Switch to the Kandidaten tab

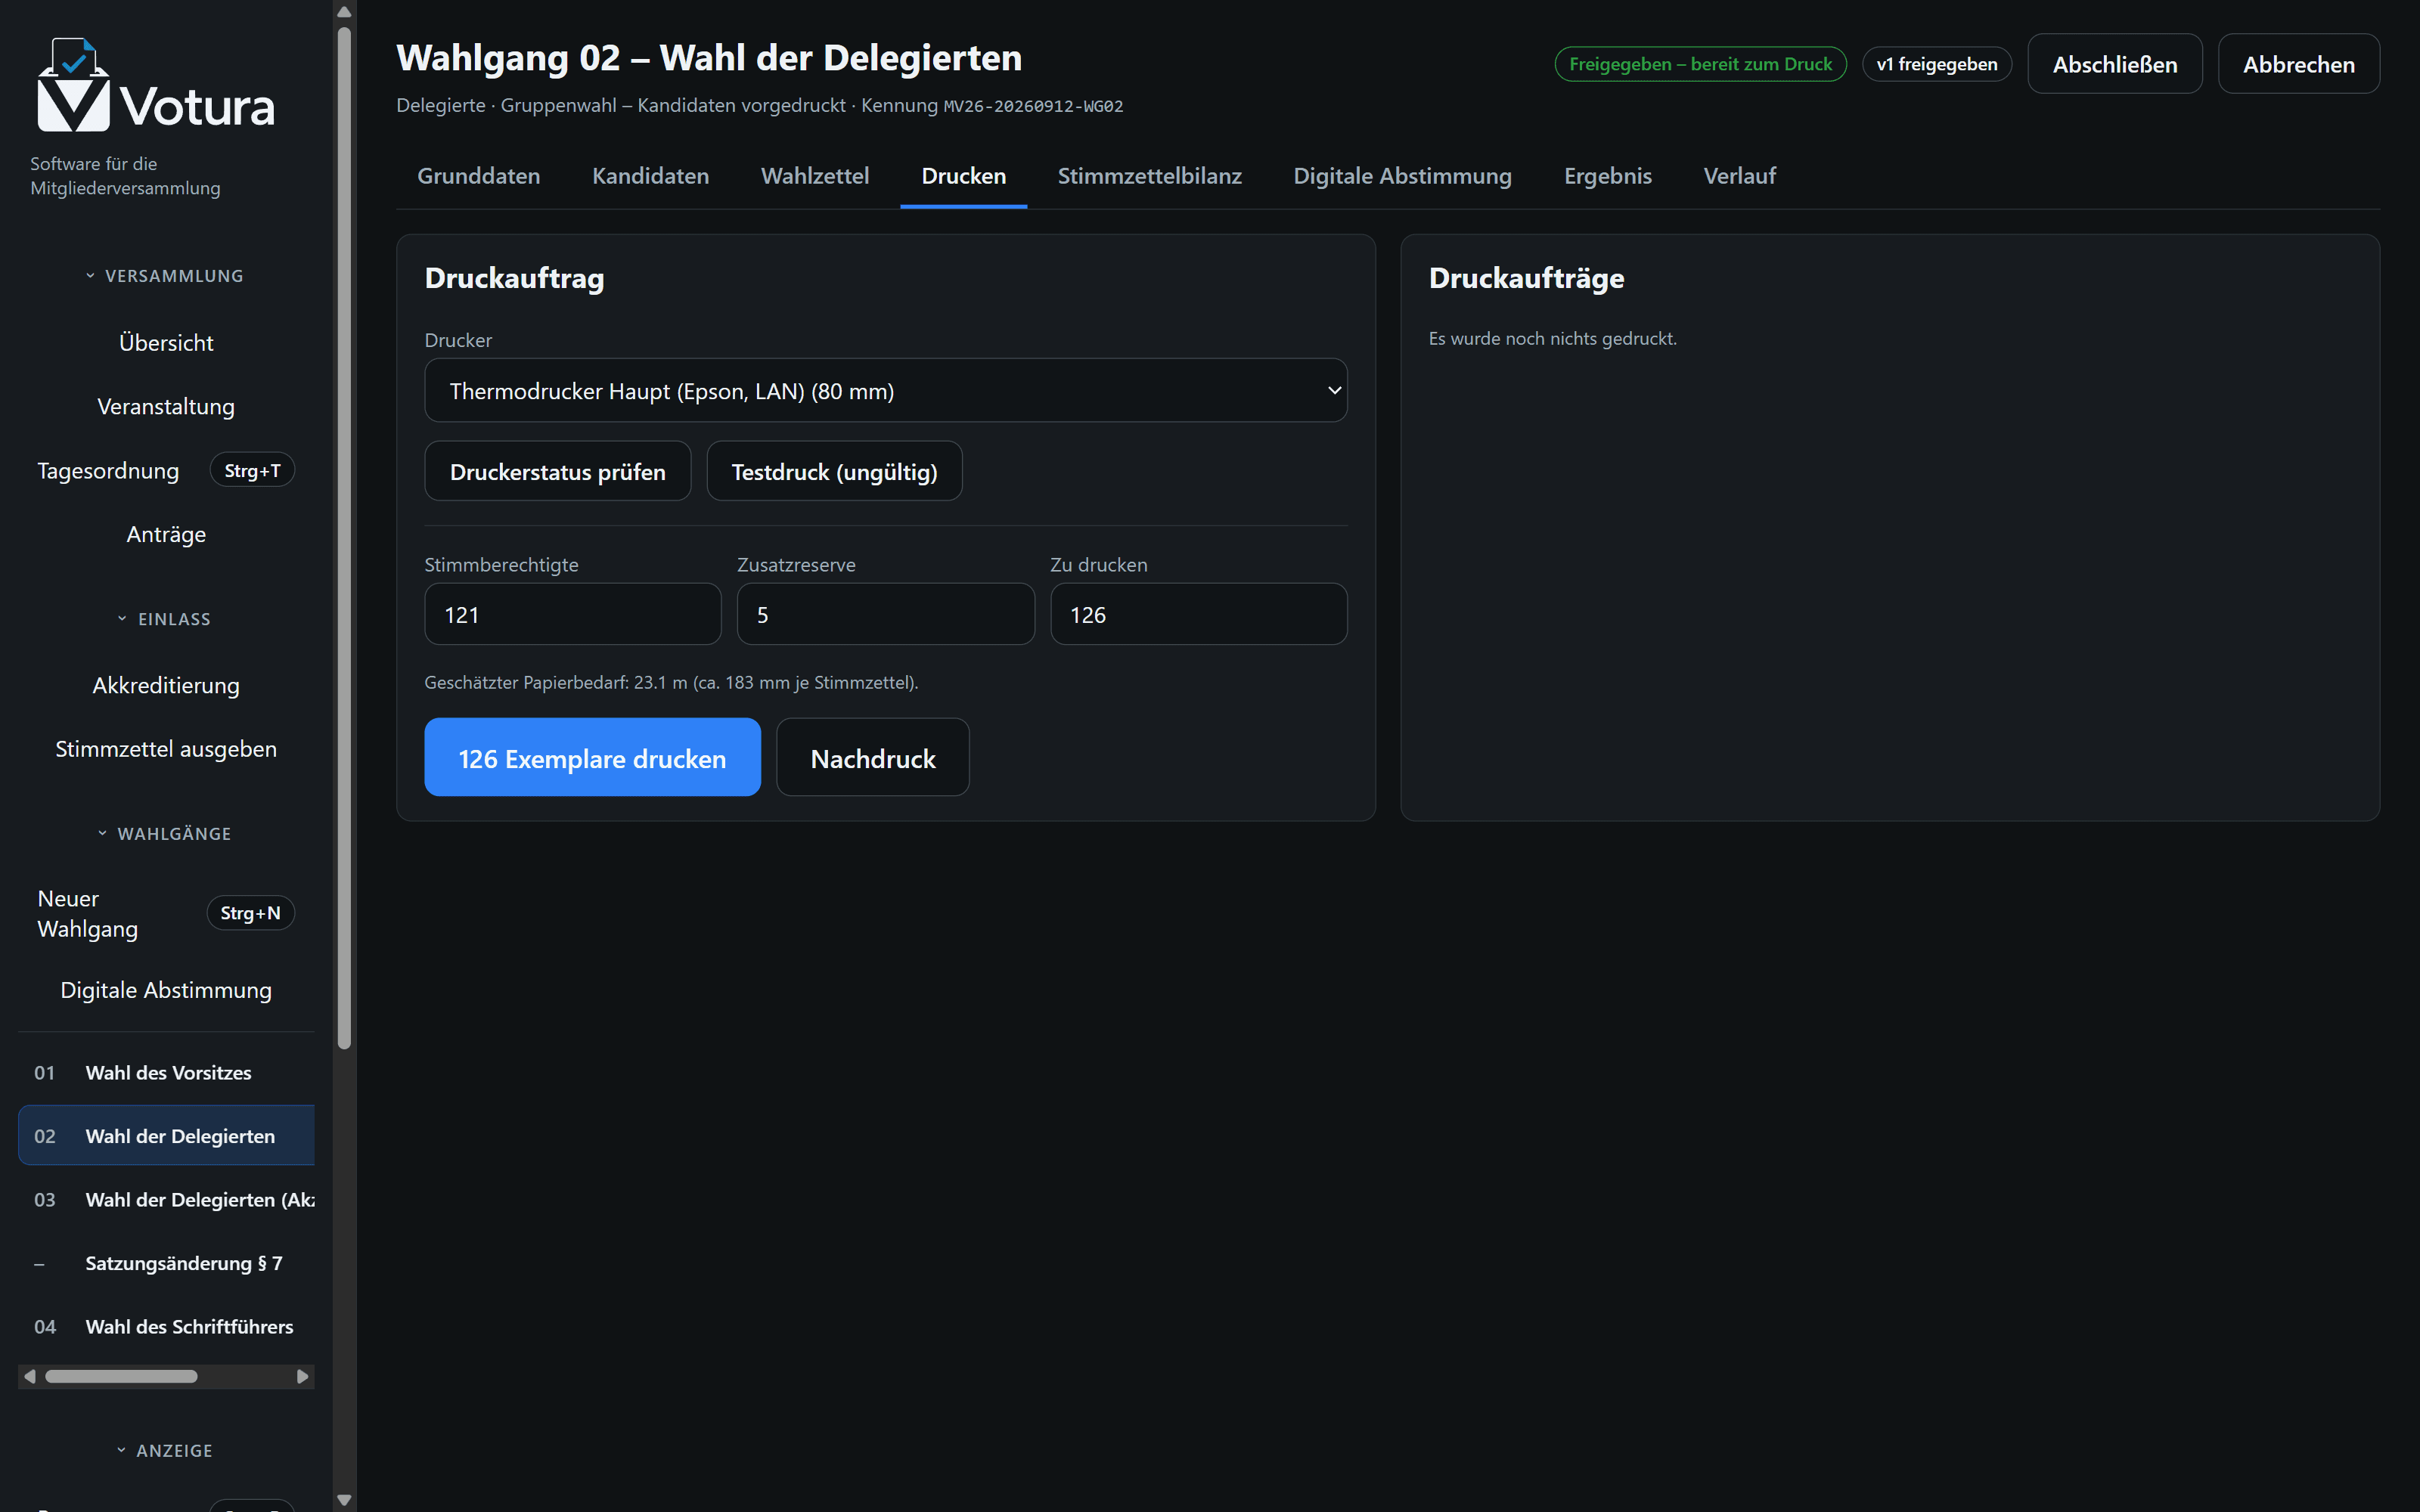coord(650,176)
